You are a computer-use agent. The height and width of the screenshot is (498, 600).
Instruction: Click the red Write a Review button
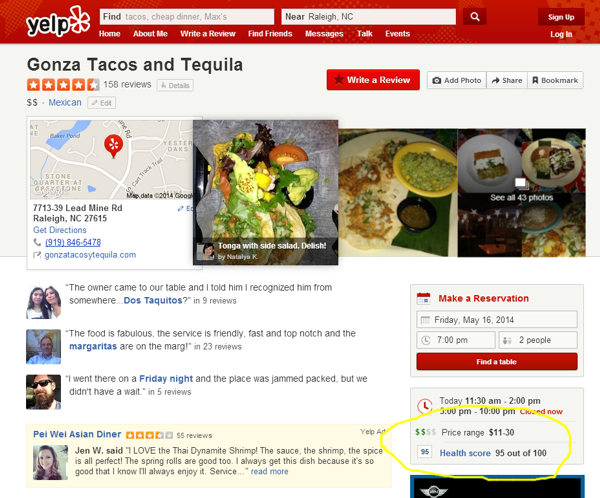tap(373, 80)
